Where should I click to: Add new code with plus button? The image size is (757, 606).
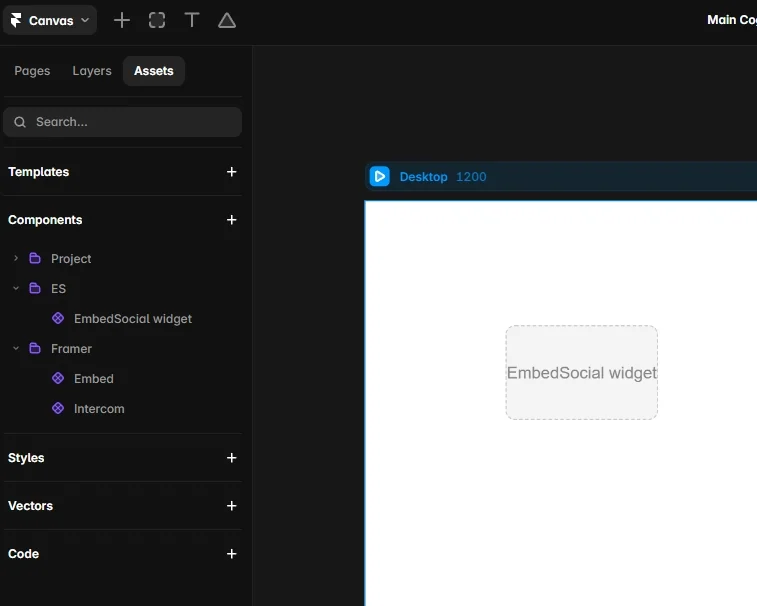232,554
